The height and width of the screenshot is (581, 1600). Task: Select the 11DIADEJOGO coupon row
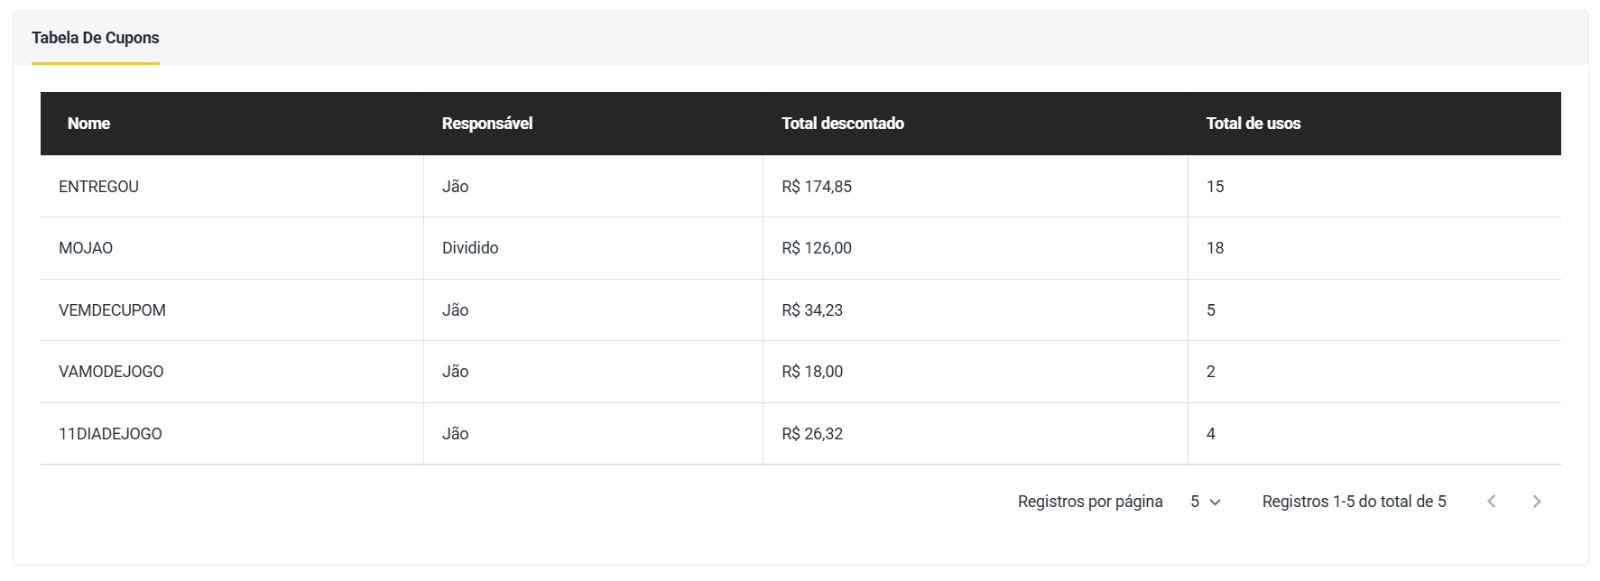tap(110, 434)
